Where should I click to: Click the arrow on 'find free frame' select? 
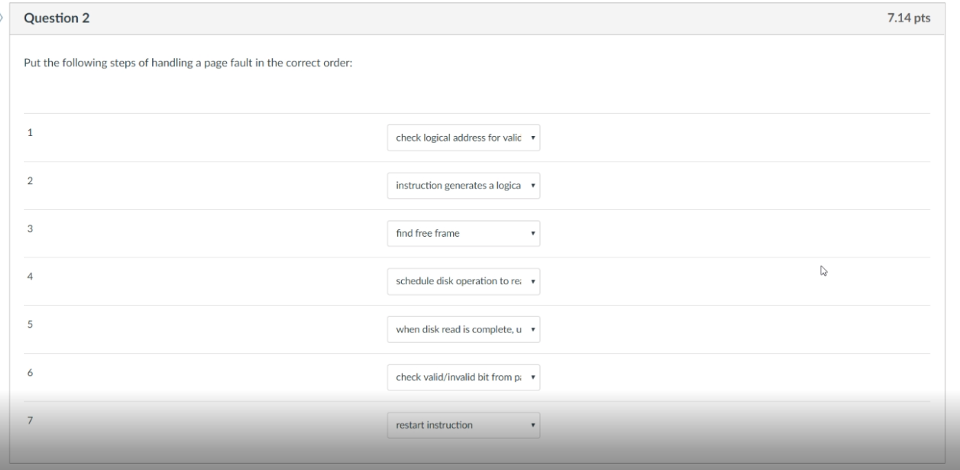click(534, 235)
